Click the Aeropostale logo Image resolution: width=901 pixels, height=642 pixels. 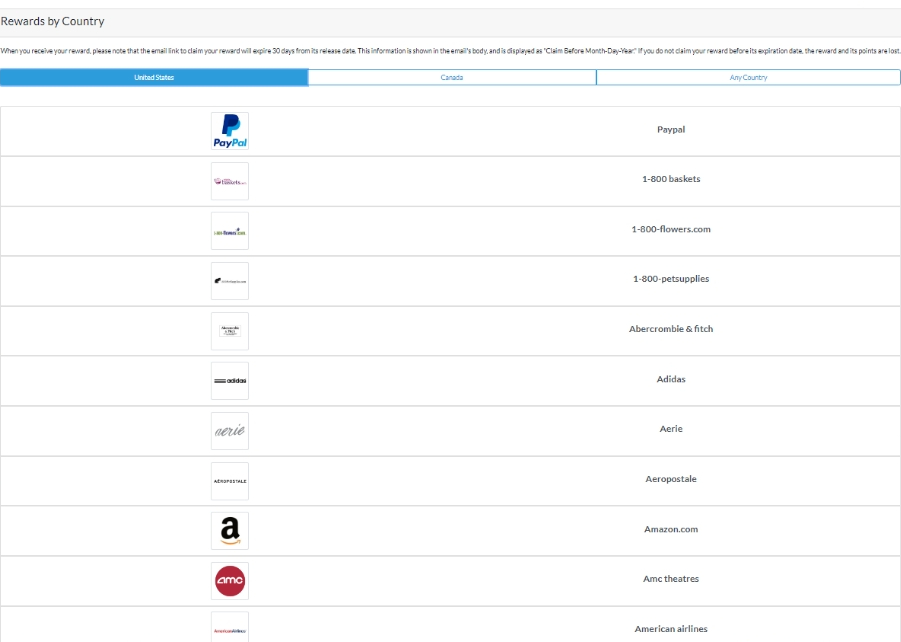230,481
